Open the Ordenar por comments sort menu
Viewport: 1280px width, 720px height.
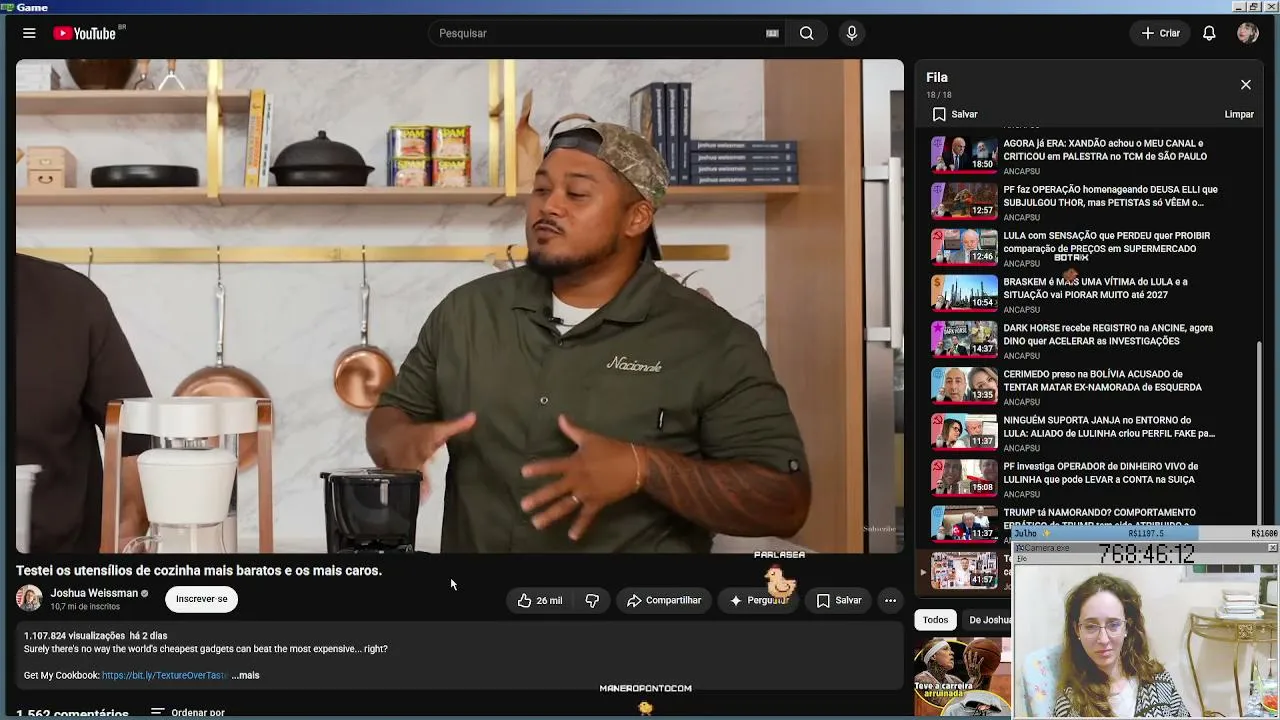click(x=188, y=713)
